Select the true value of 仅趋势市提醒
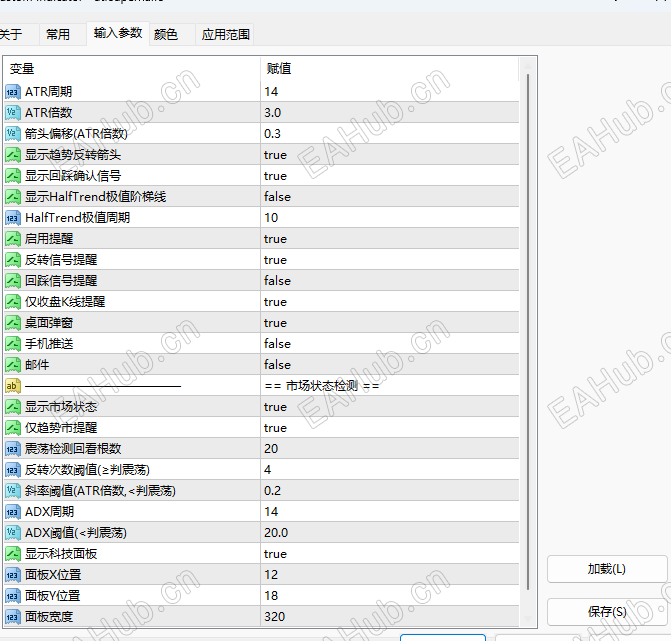The image size is (671, 641). click(x=389, y=428)
